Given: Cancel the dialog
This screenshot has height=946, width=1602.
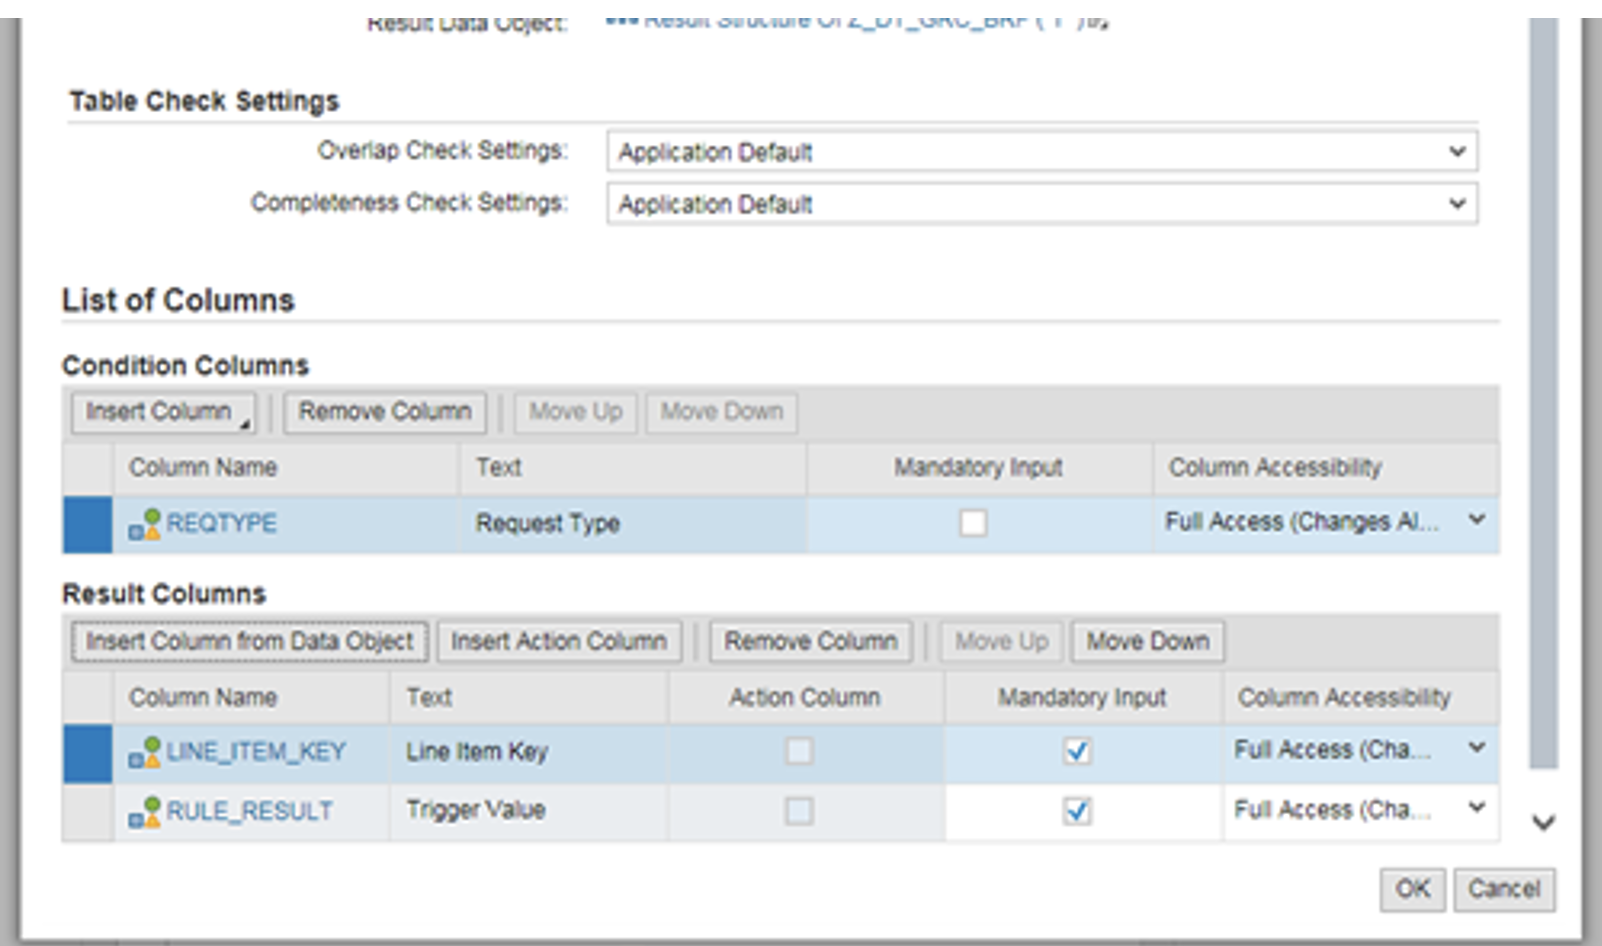Looking at the screenshot, I should pyautogui.click(x=1504, y=889).
